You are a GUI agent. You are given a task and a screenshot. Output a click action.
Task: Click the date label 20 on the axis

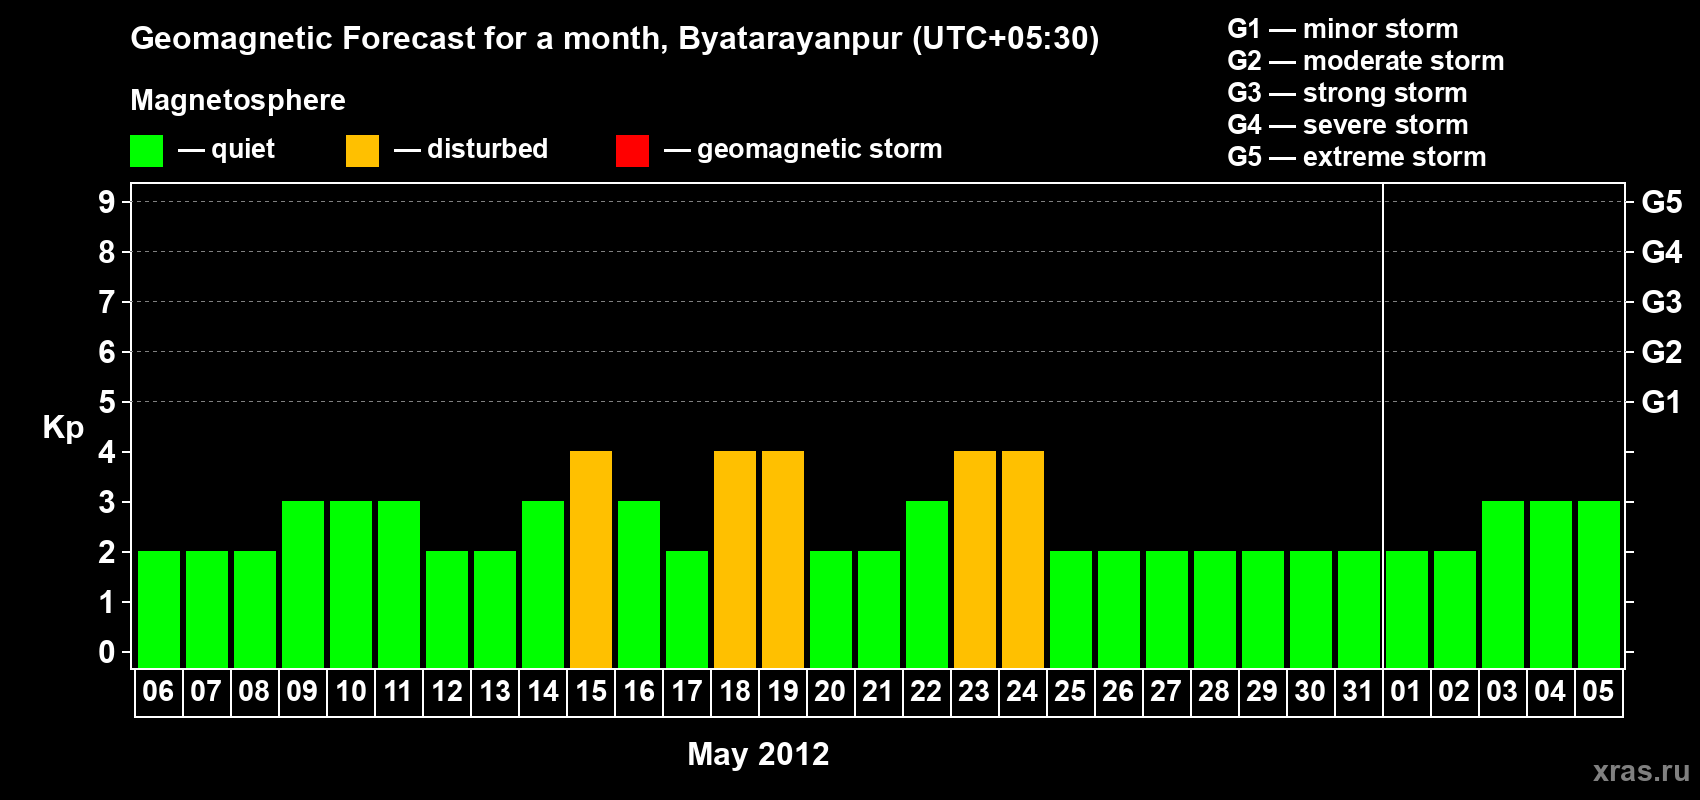click(x=830, y=691)
